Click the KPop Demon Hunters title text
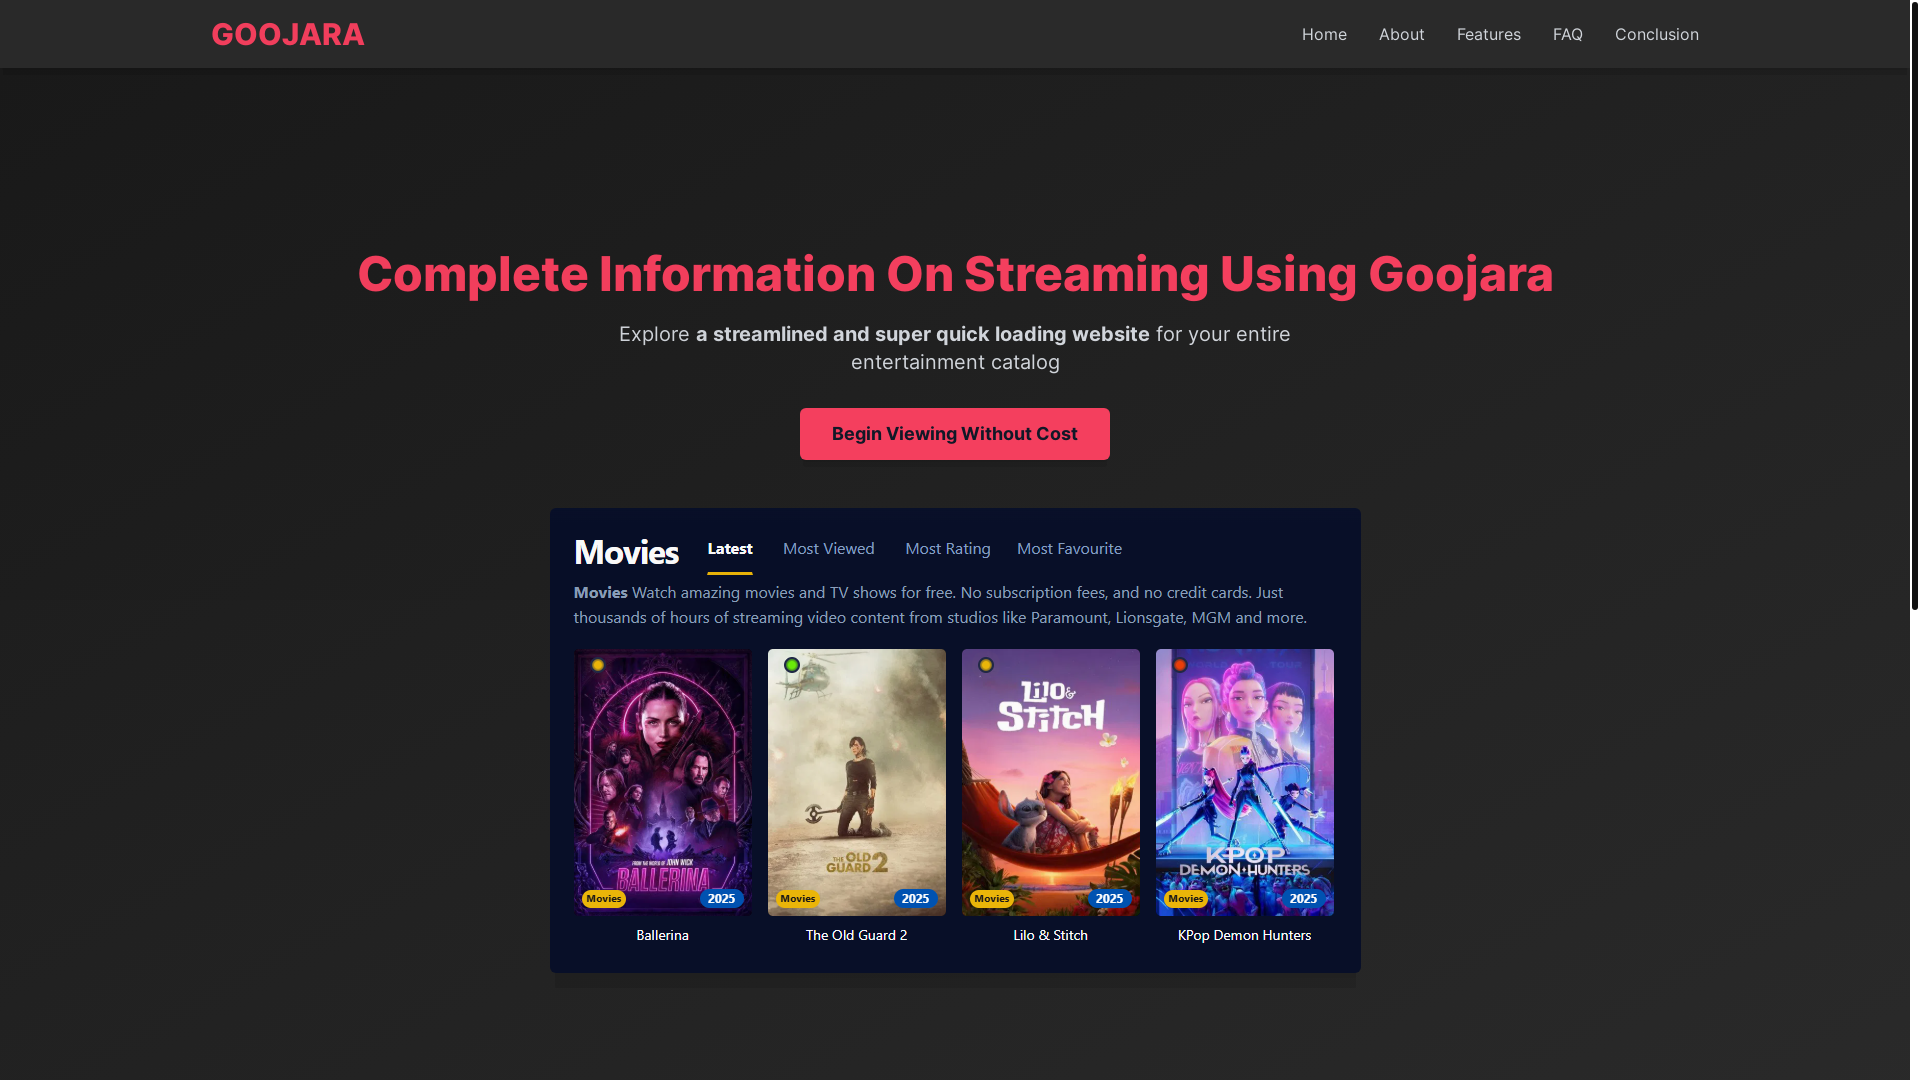This screenshot has height=1080, width=1920. pyautogui.click(x=1244, y=935)
